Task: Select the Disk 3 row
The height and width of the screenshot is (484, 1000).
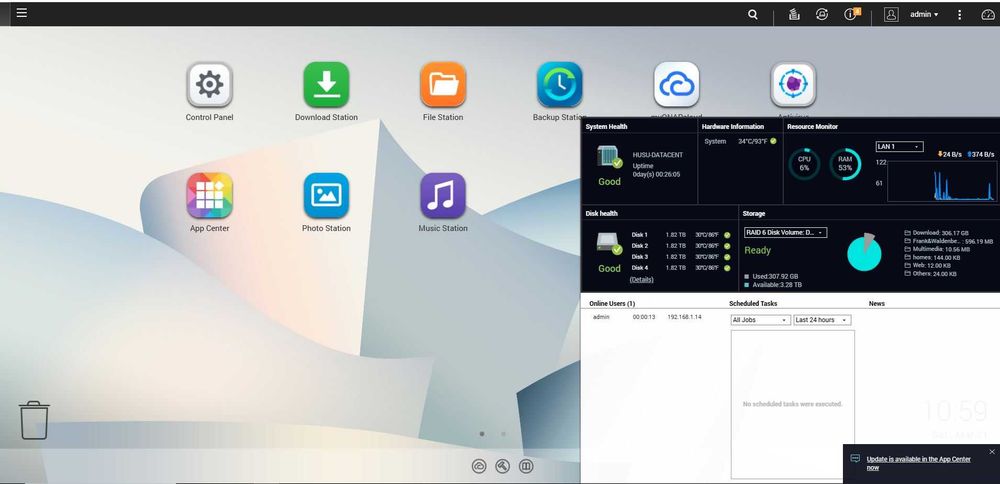Action: coord(681,257)
